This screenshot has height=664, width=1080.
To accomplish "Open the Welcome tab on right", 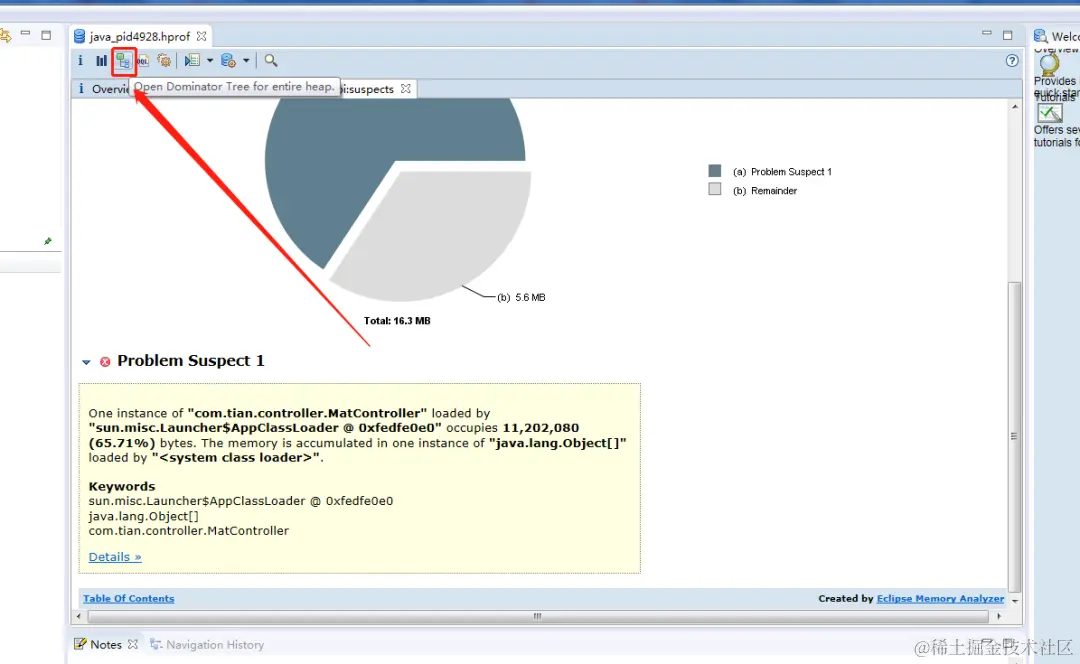I will pyautogui.click(x=1057, y=37).
